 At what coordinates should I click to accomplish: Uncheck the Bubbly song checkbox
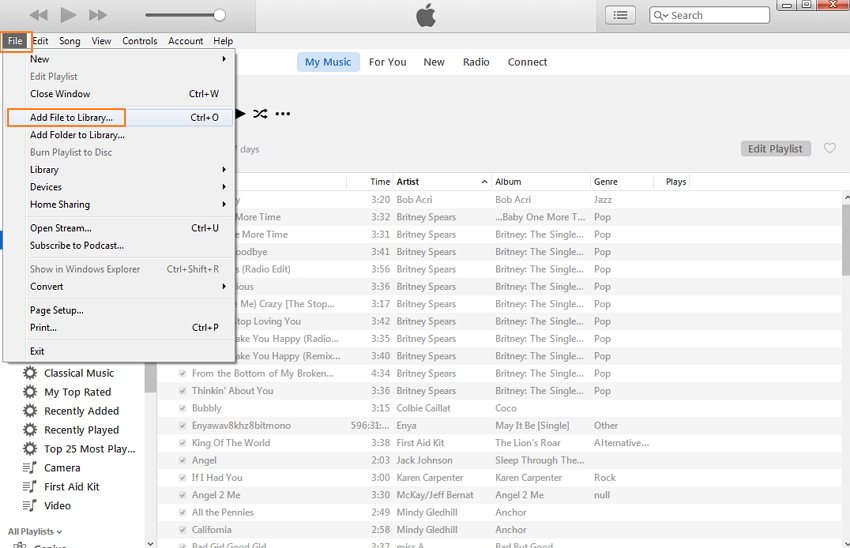pyautogui.click(x=182, y=408)
